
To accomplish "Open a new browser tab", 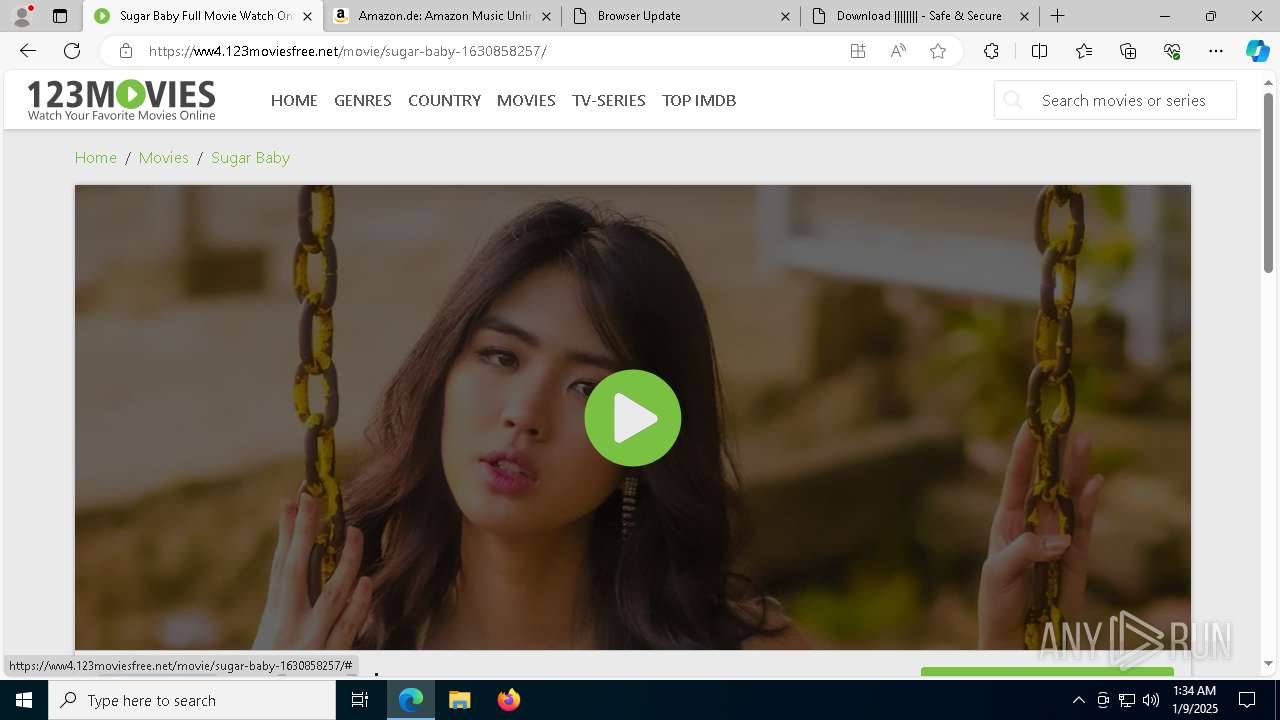I will (x=1057, y=16).
